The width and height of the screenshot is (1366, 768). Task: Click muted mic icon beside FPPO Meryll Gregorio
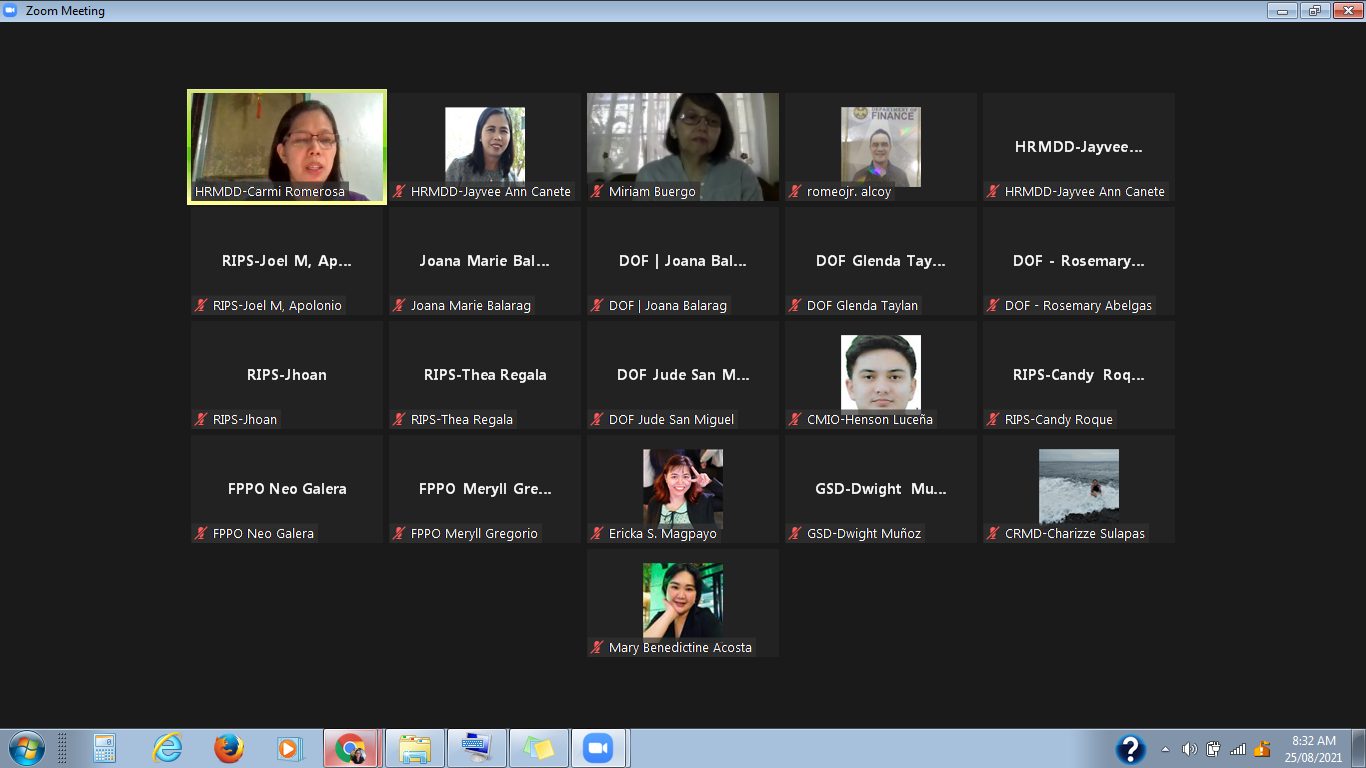[x=399, y=534]
